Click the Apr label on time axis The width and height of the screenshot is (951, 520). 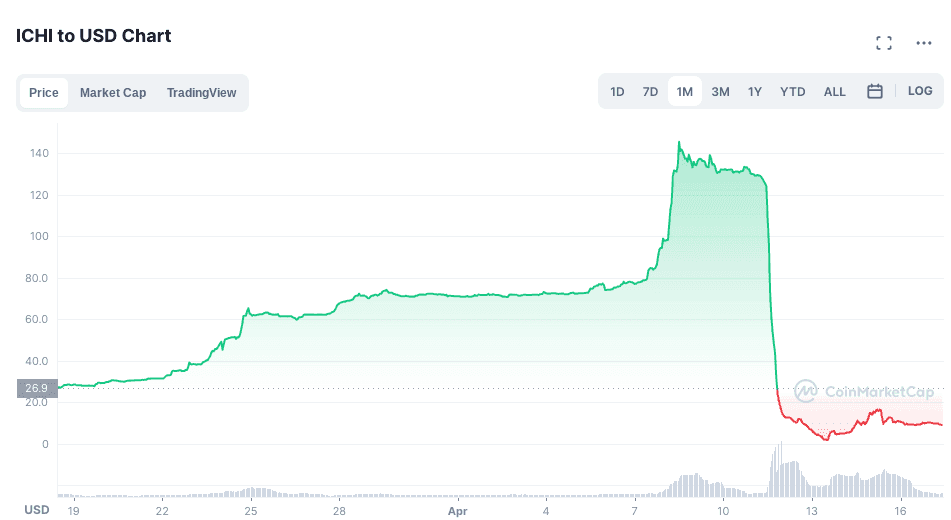click(458, 511)
